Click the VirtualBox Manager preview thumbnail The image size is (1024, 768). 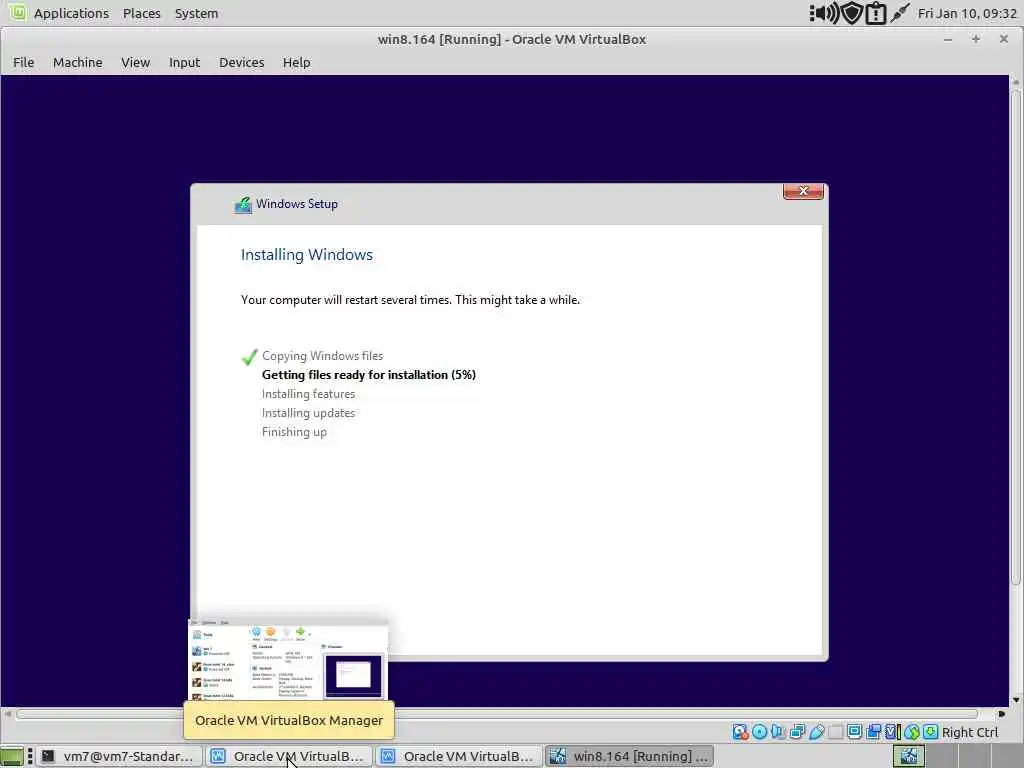288,659
